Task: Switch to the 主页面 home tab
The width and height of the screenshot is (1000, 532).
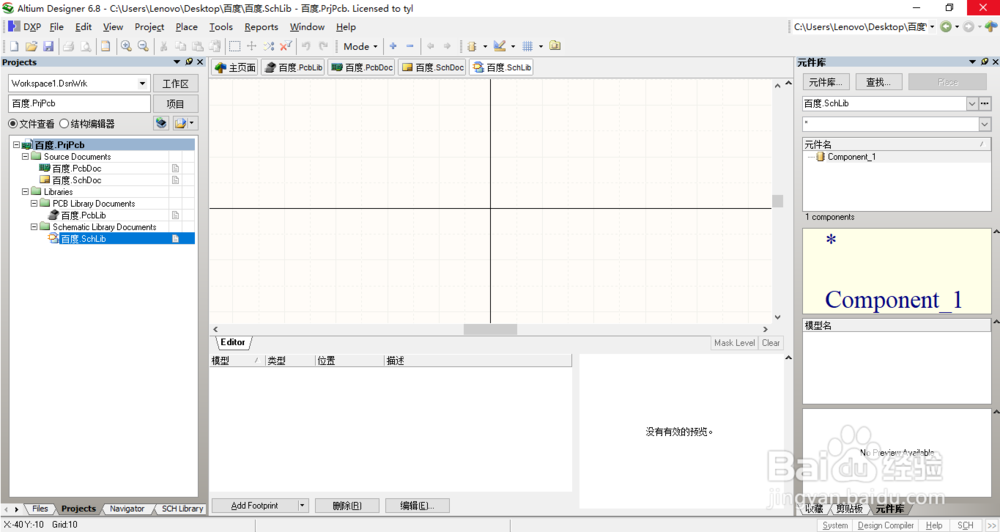Action: click(235, 67)
